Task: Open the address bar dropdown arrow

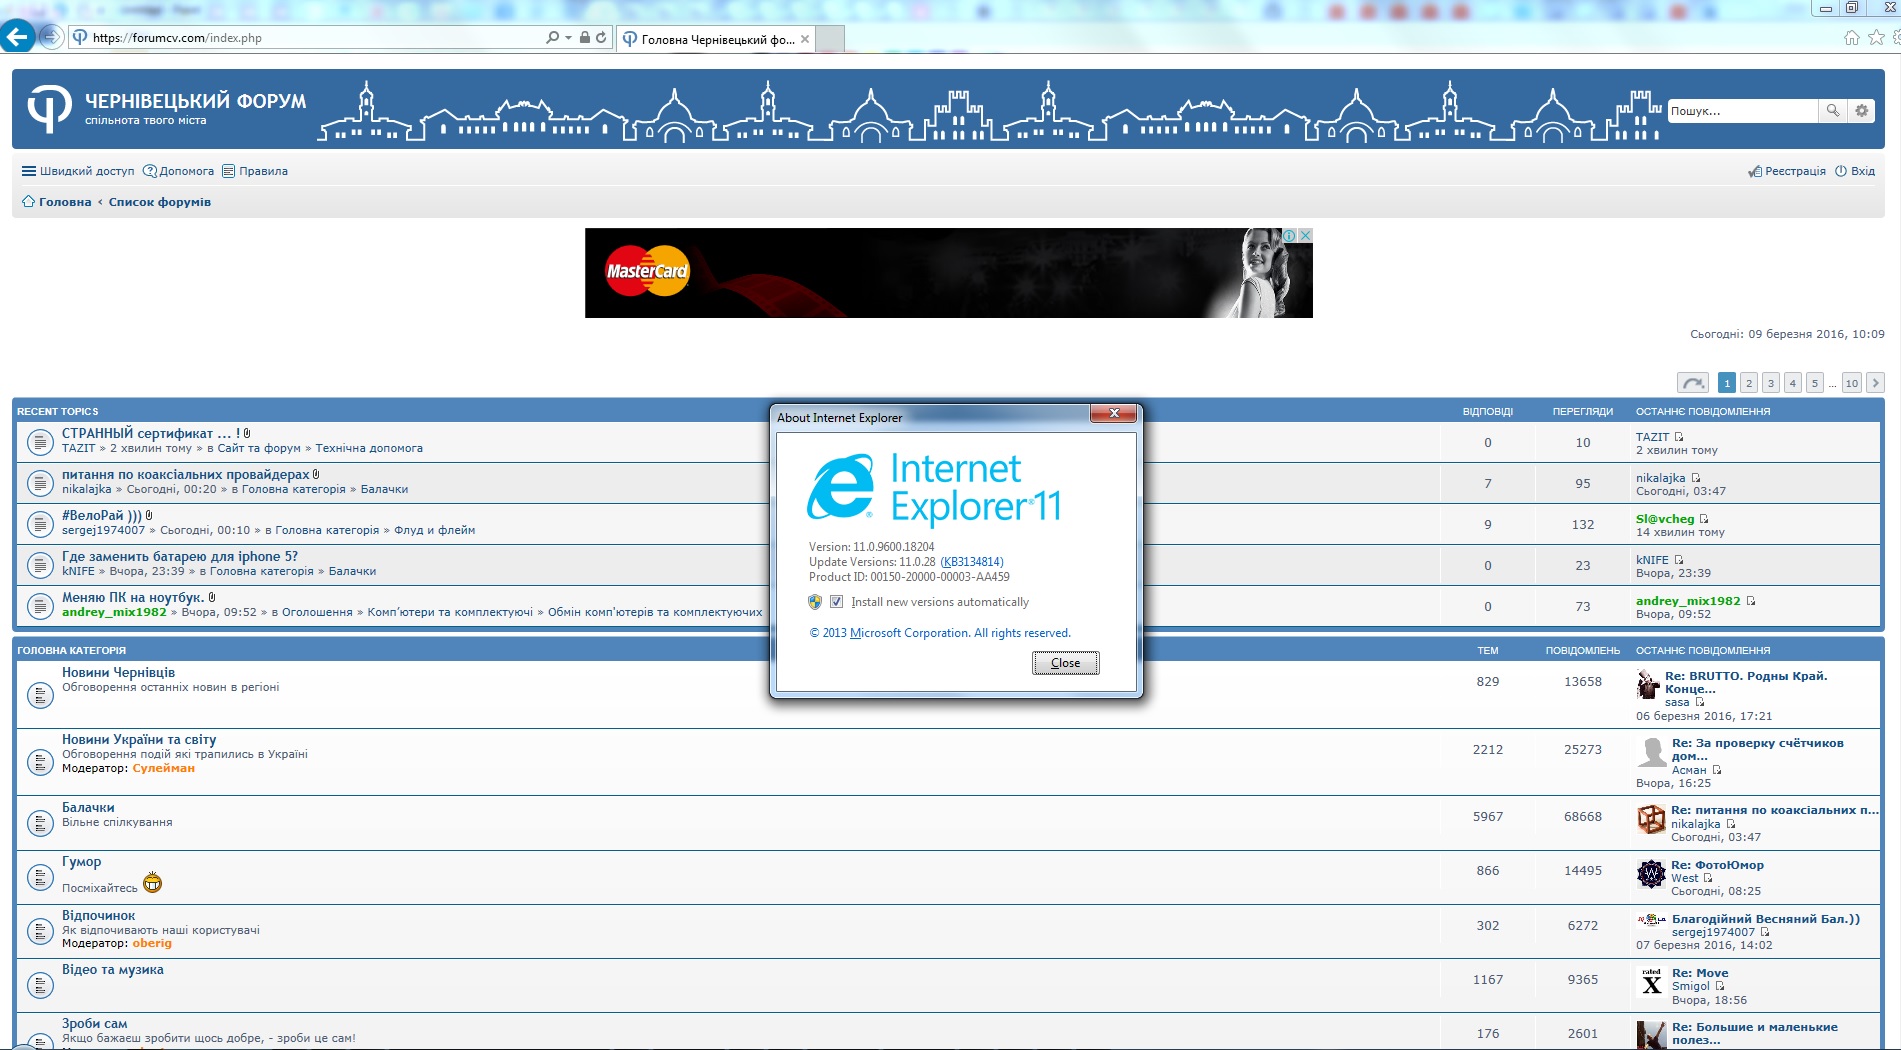Action: (569, 38)
